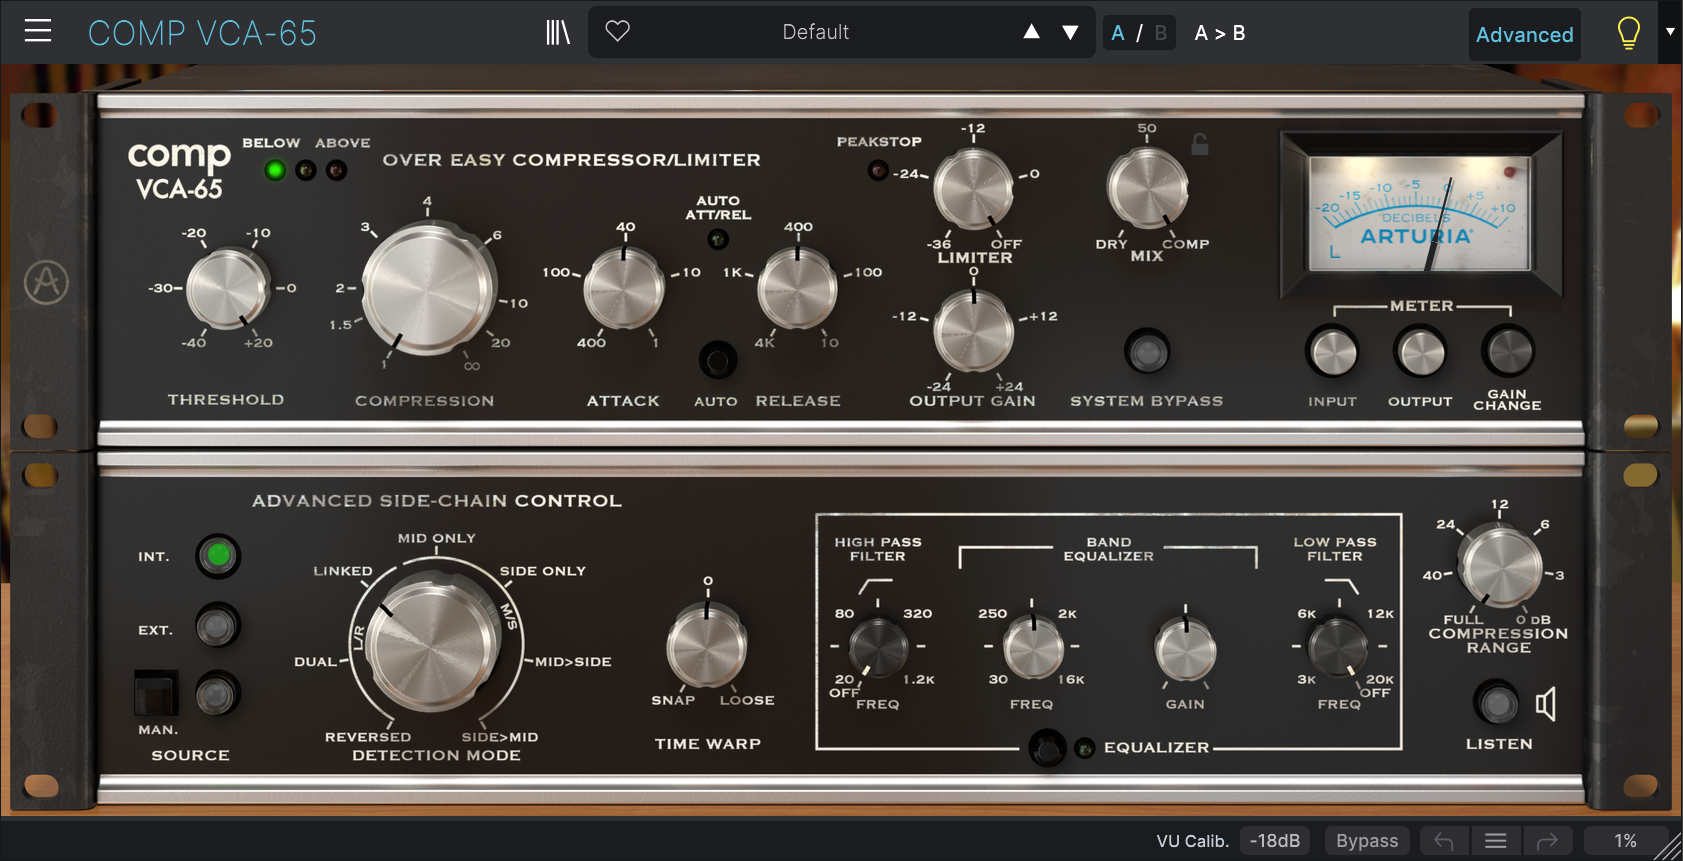Click the lightbulb tutorial icon
The height and width of the screenshot is (861, 1683).
point(1628,33)
